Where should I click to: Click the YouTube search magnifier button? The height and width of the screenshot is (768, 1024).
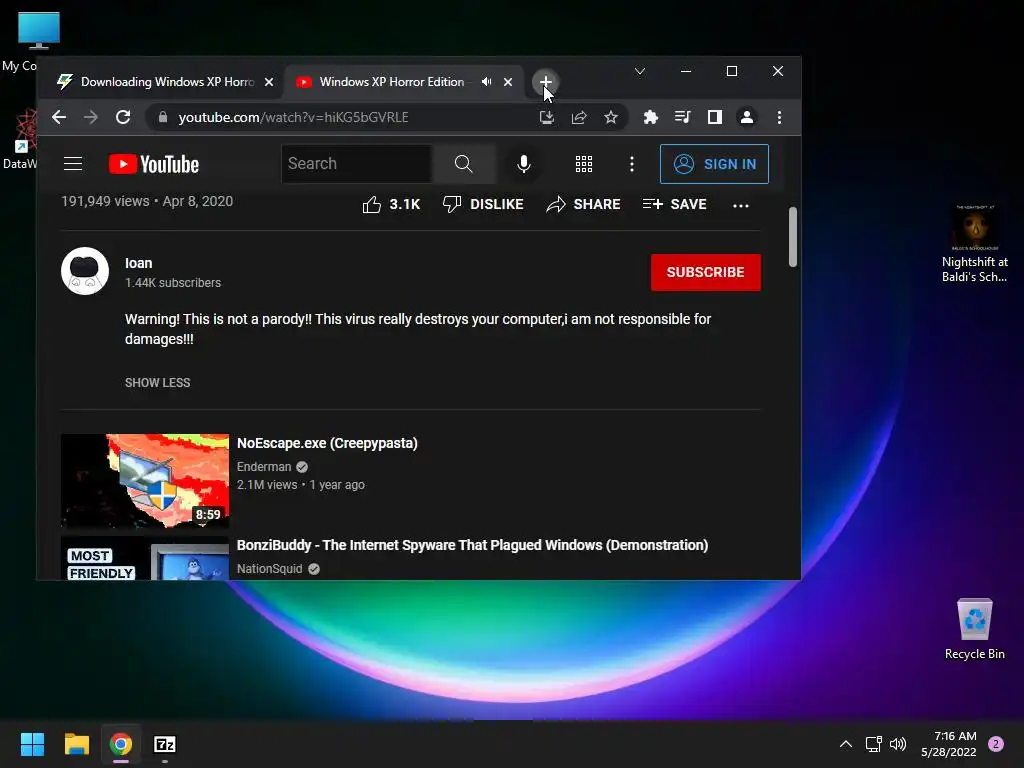464,164
